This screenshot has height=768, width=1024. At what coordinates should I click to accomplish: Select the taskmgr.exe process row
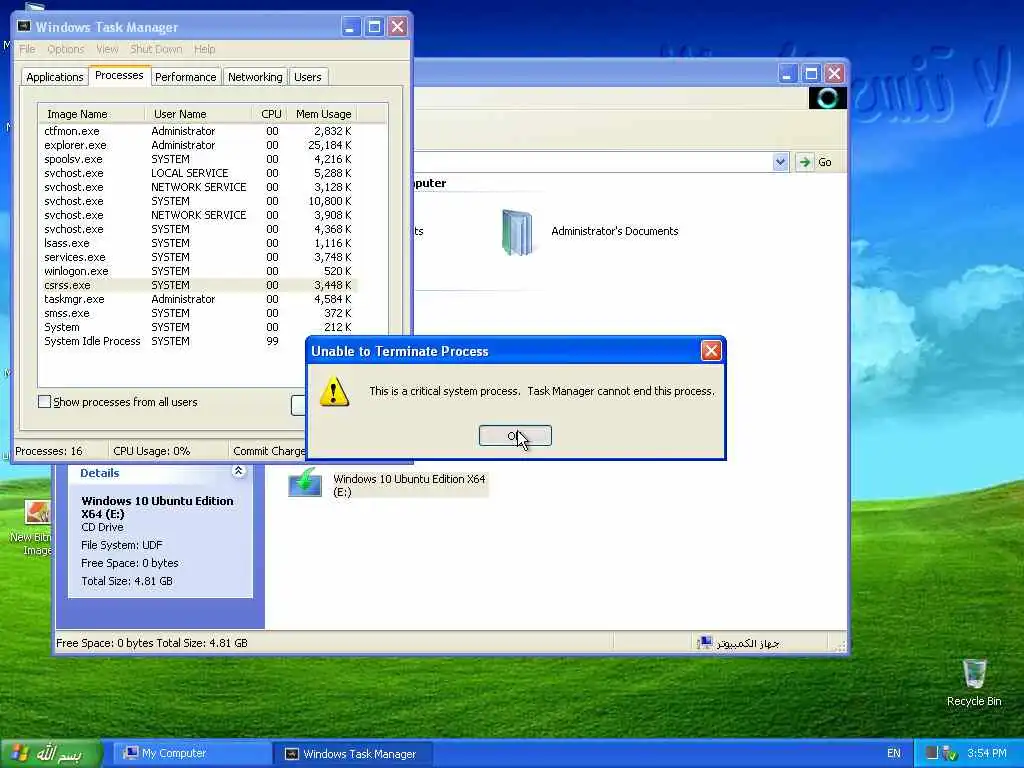(198, 299)
